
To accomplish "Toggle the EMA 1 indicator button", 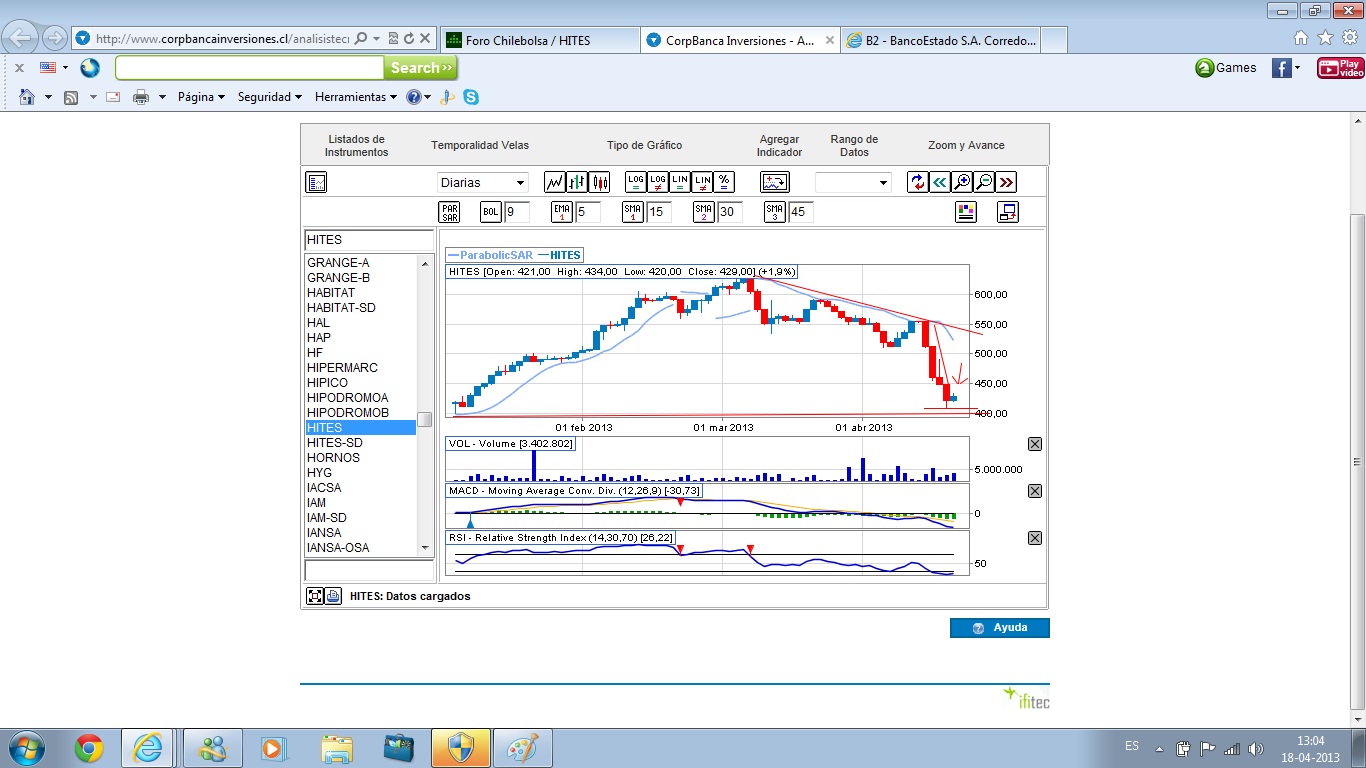I will coord(562,212).
